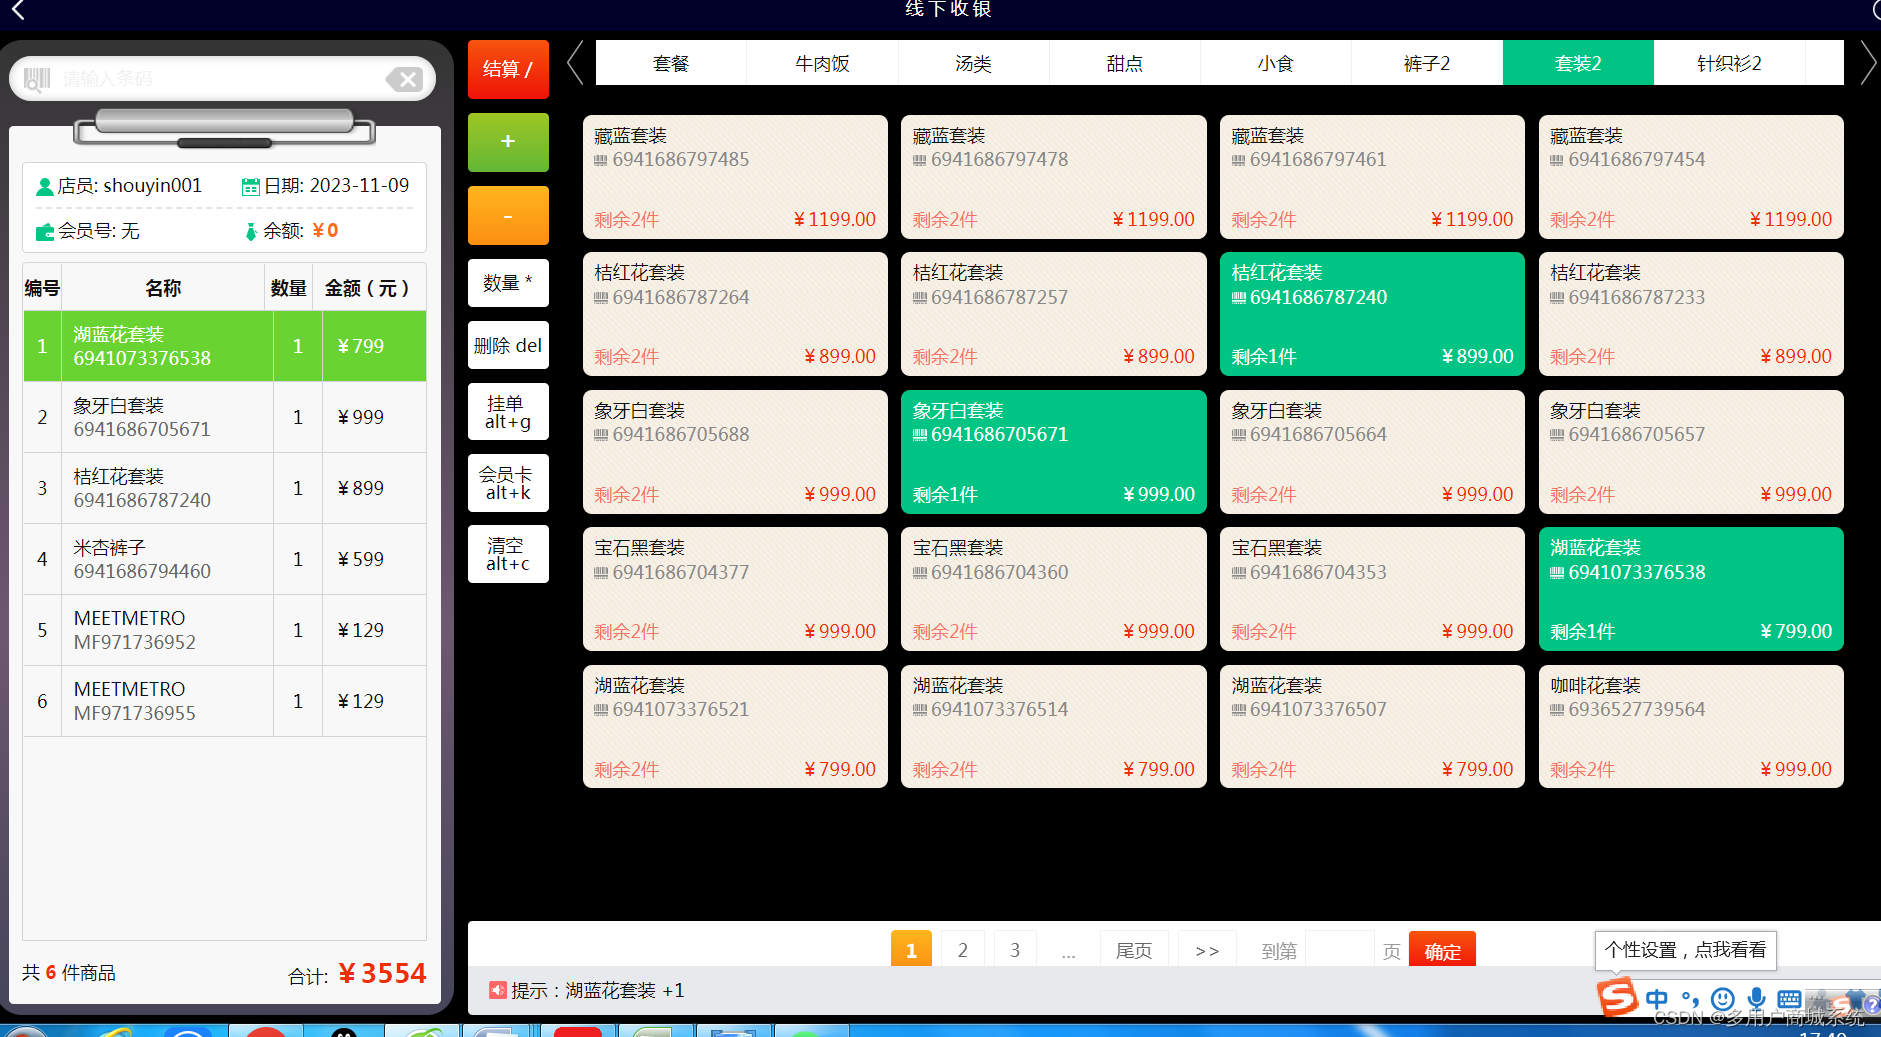The width and height of the screenshot is (1881, 1037).
Task: Decrease quantity with orange minus button
Action: (x=508, y=215)
